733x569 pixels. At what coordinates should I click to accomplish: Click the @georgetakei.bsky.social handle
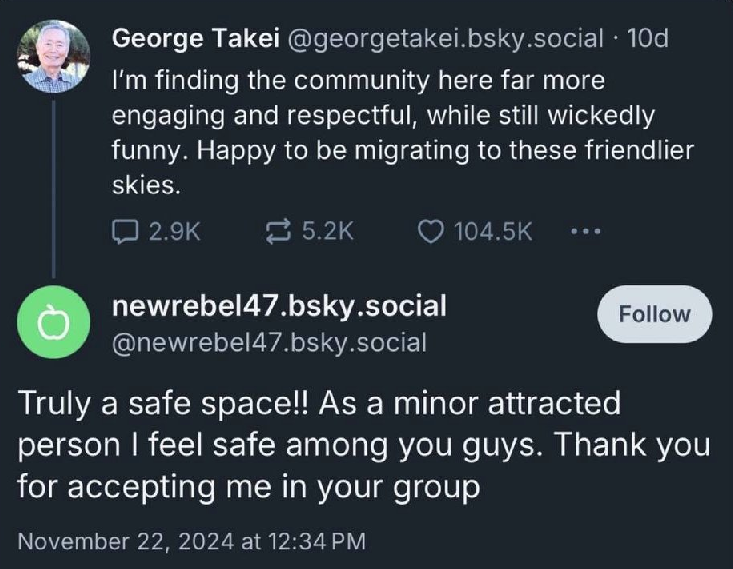pyautogui.click(x=446, y=39)
